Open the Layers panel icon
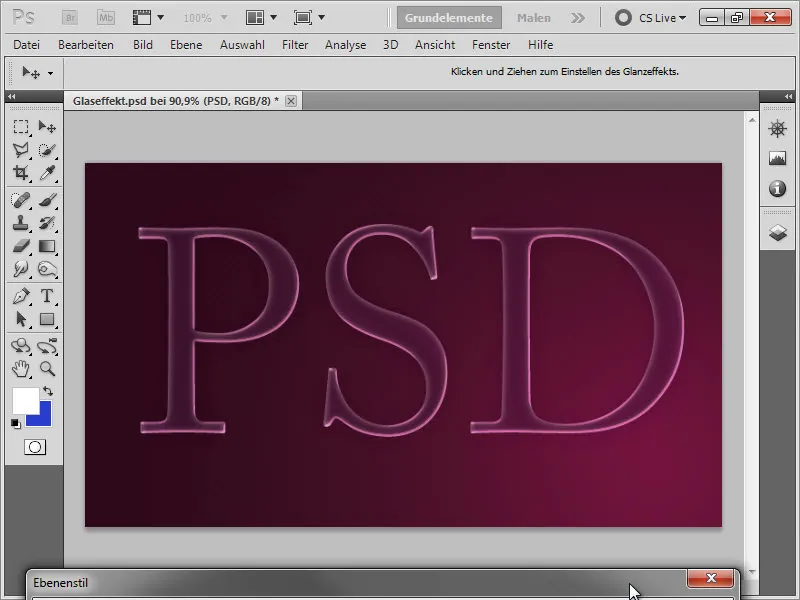This screenshot has width=800, height=600. click(x=778, y=233)
